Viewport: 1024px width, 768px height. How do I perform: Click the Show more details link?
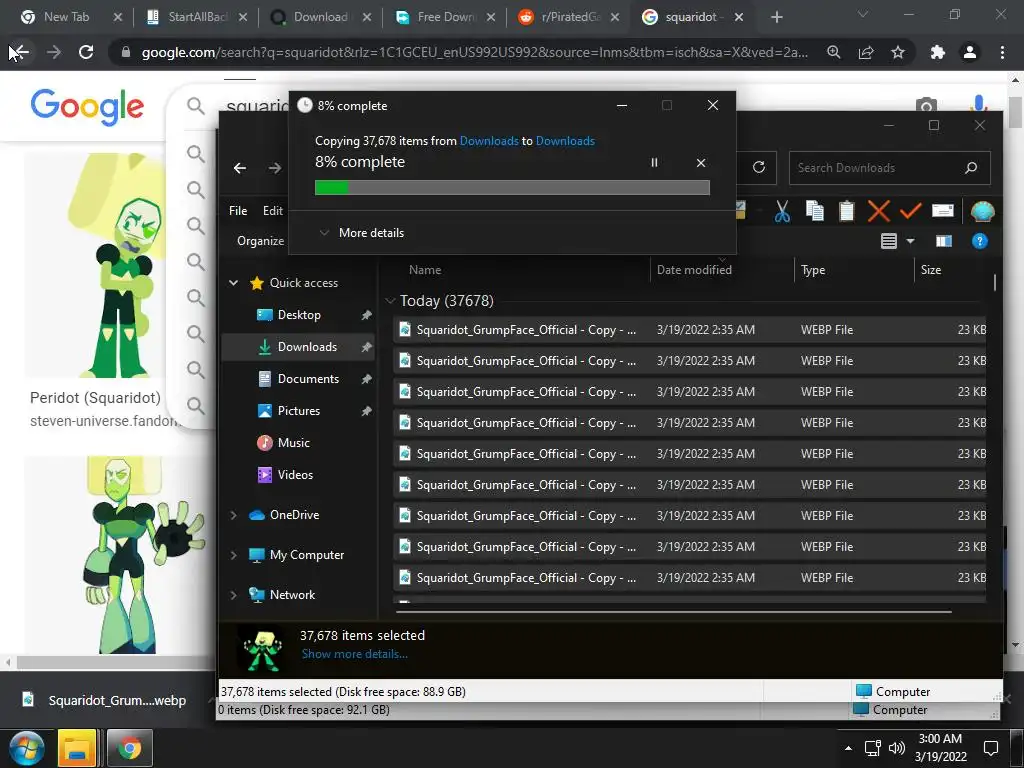[x=355, y=654]
